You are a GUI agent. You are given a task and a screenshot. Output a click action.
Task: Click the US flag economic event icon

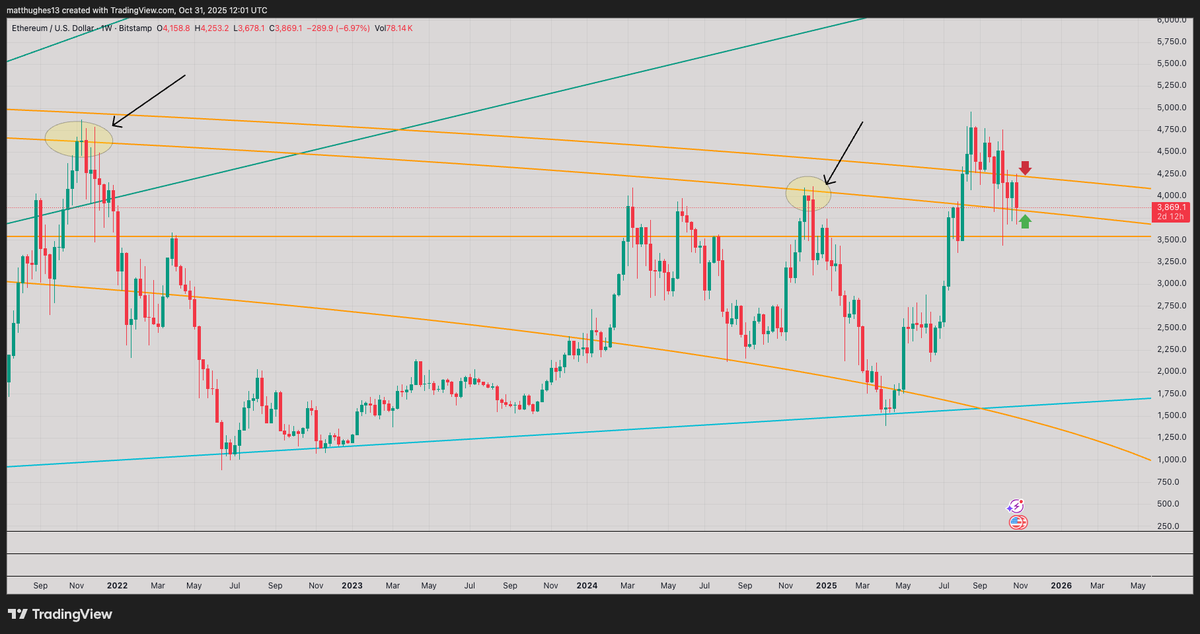(x=1017, y=522)
